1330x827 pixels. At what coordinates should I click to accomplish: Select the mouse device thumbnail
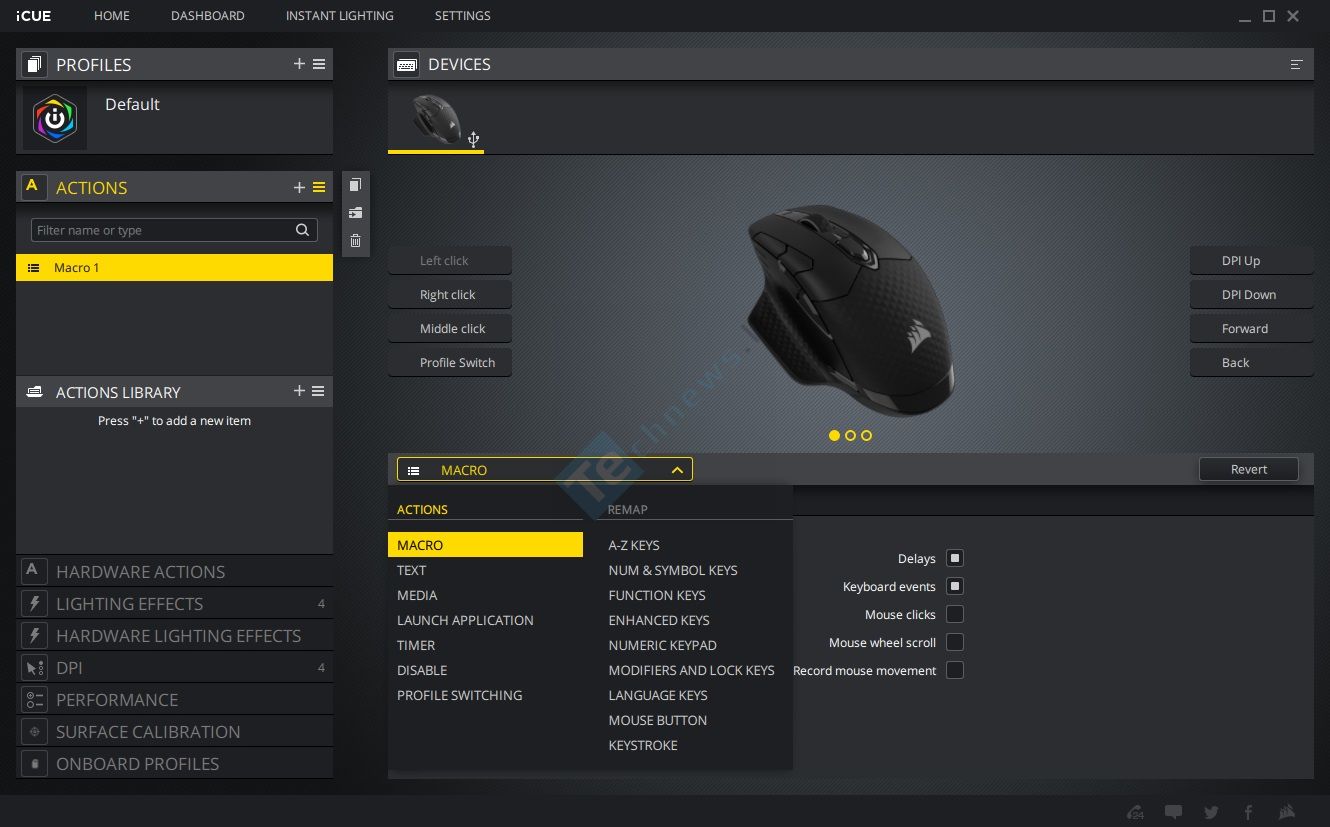pyautogui.click(x=436, y=120)
